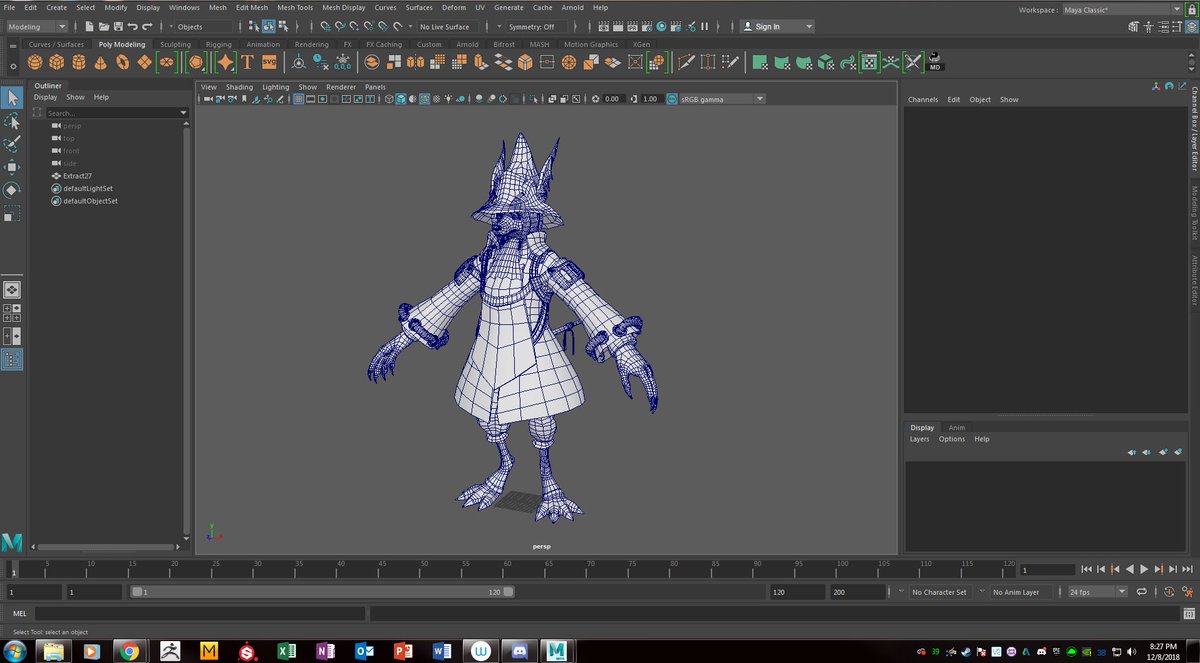
Task: Activate the Lasso Select tool in the toolbox
Action: click(12, 121)
